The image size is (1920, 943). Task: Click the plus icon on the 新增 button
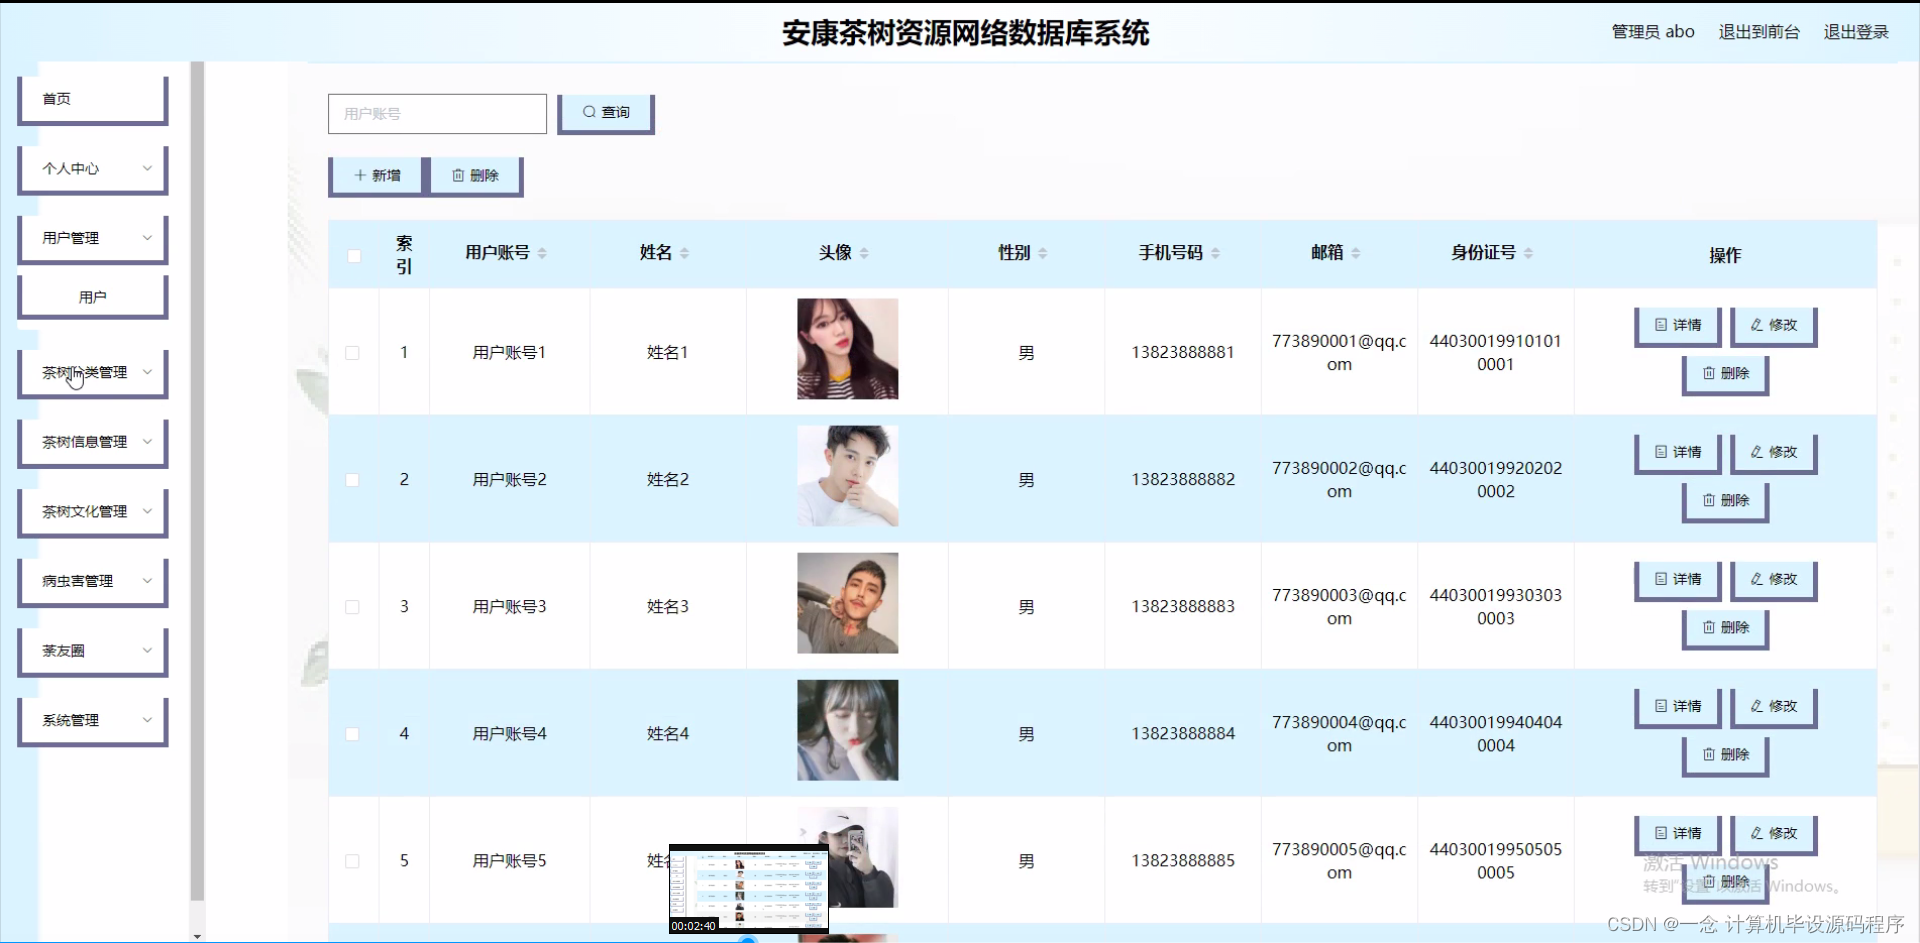361,175
